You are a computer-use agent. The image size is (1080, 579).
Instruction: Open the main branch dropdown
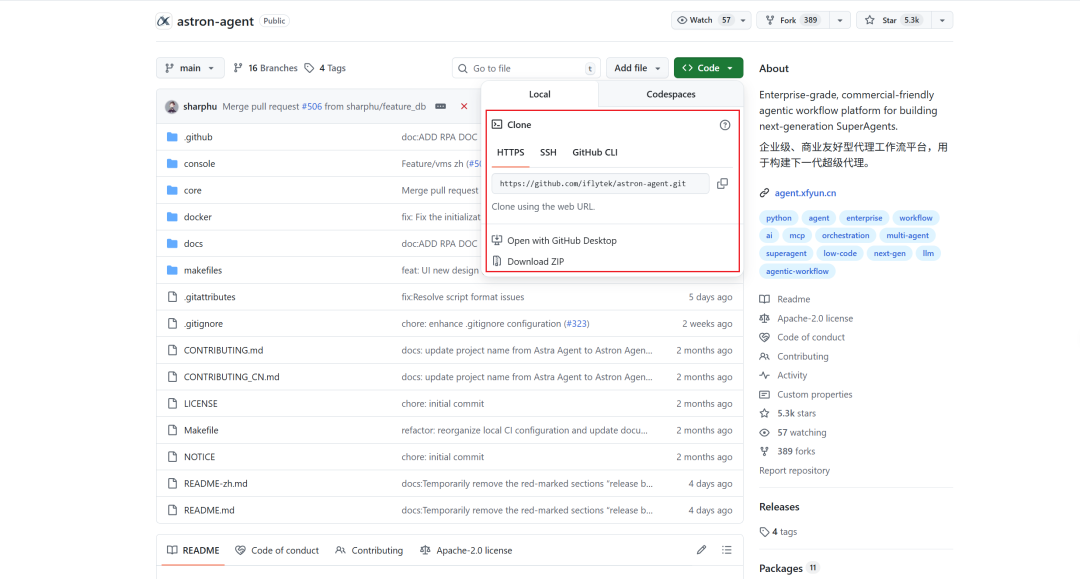[190, 68]
